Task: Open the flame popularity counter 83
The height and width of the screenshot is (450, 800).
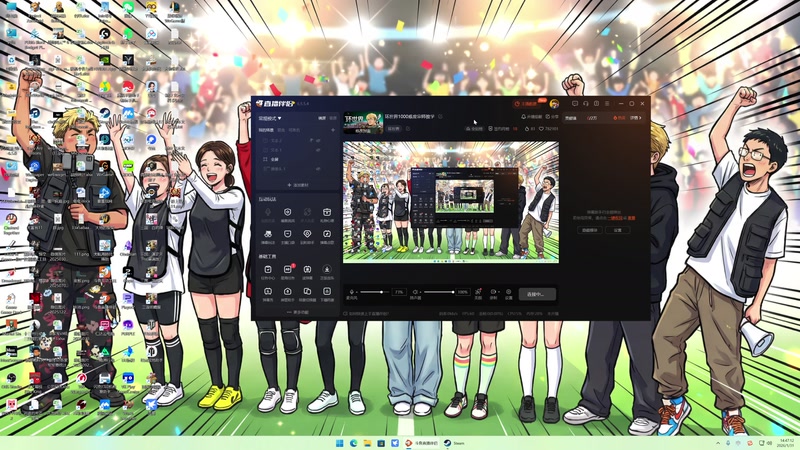Action: click(530, 129)
